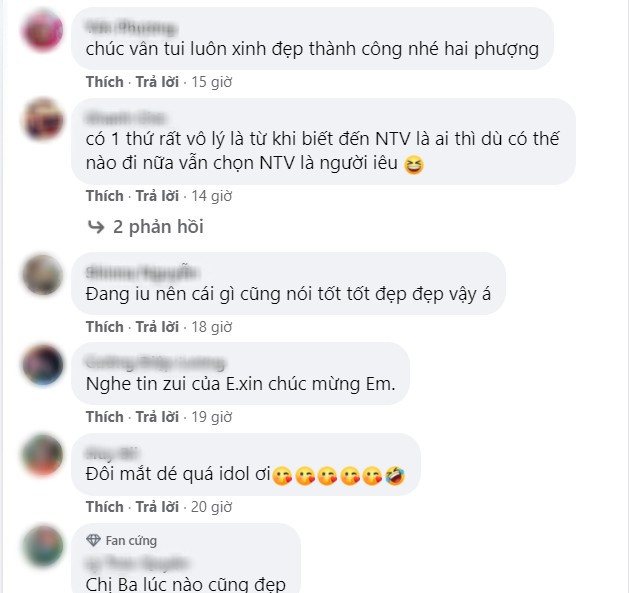Open the 15 giờ timestamp link
The height and width of the screenshot is (593, 629).
[x=211, y=82]
